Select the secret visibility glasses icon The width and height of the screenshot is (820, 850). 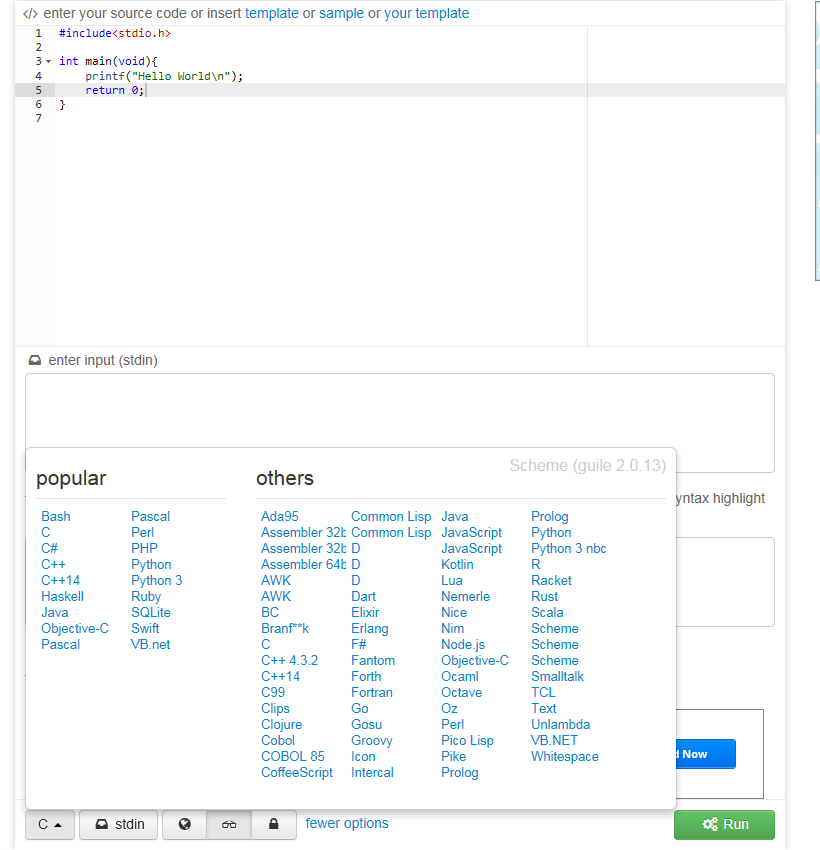click(x=230, y=825)
